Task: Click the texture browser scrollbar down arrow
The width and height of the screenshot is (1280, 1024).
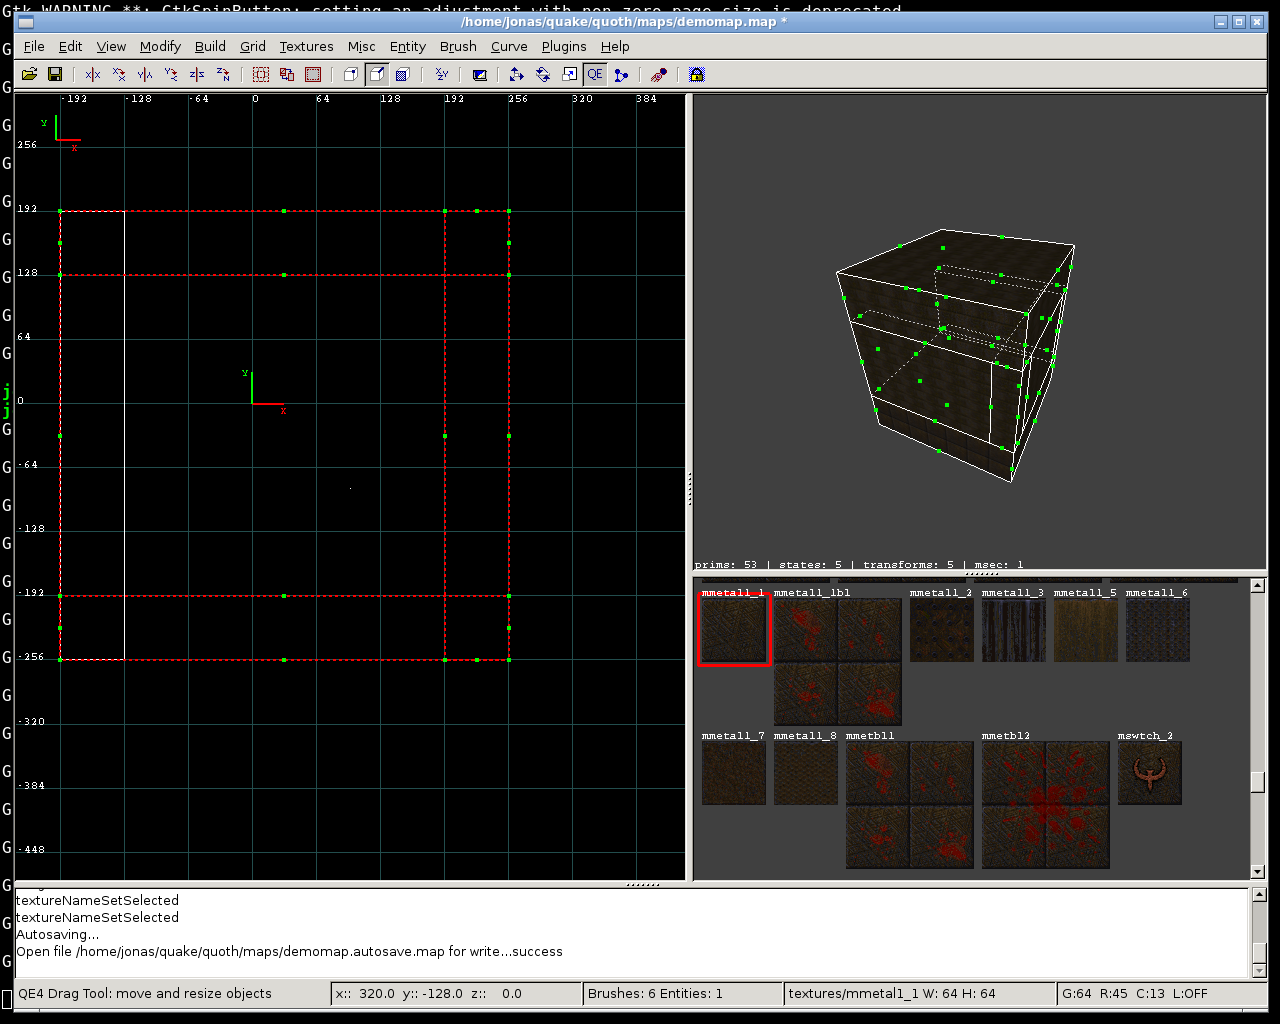Action: pos(1258,871)
